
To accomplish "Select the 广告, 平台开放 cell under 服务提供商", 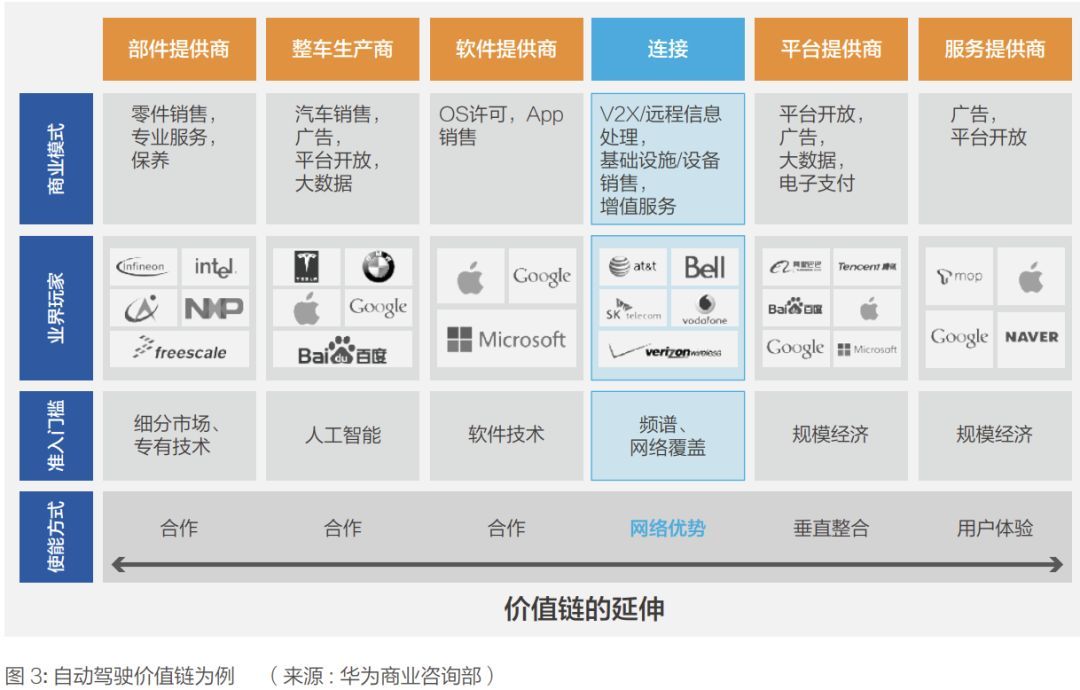I will coord(995,158).
